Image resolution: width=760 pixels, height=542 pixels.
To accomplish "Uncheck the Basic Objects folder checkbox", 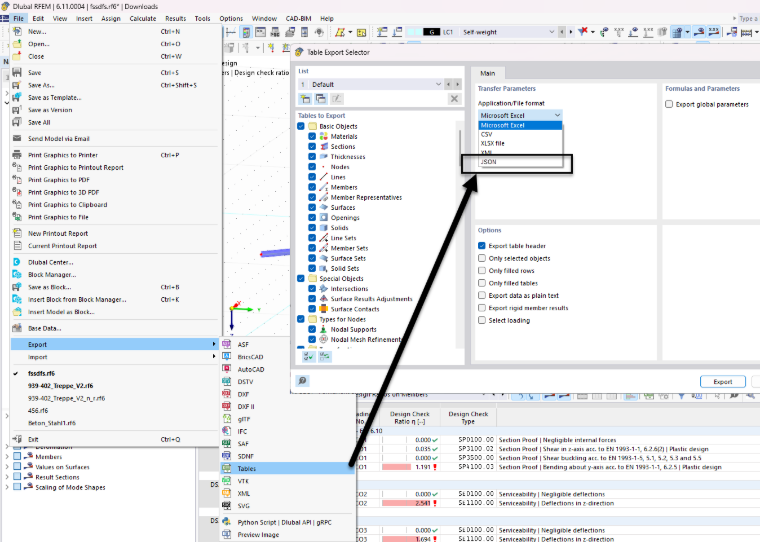I will [301, 126].
